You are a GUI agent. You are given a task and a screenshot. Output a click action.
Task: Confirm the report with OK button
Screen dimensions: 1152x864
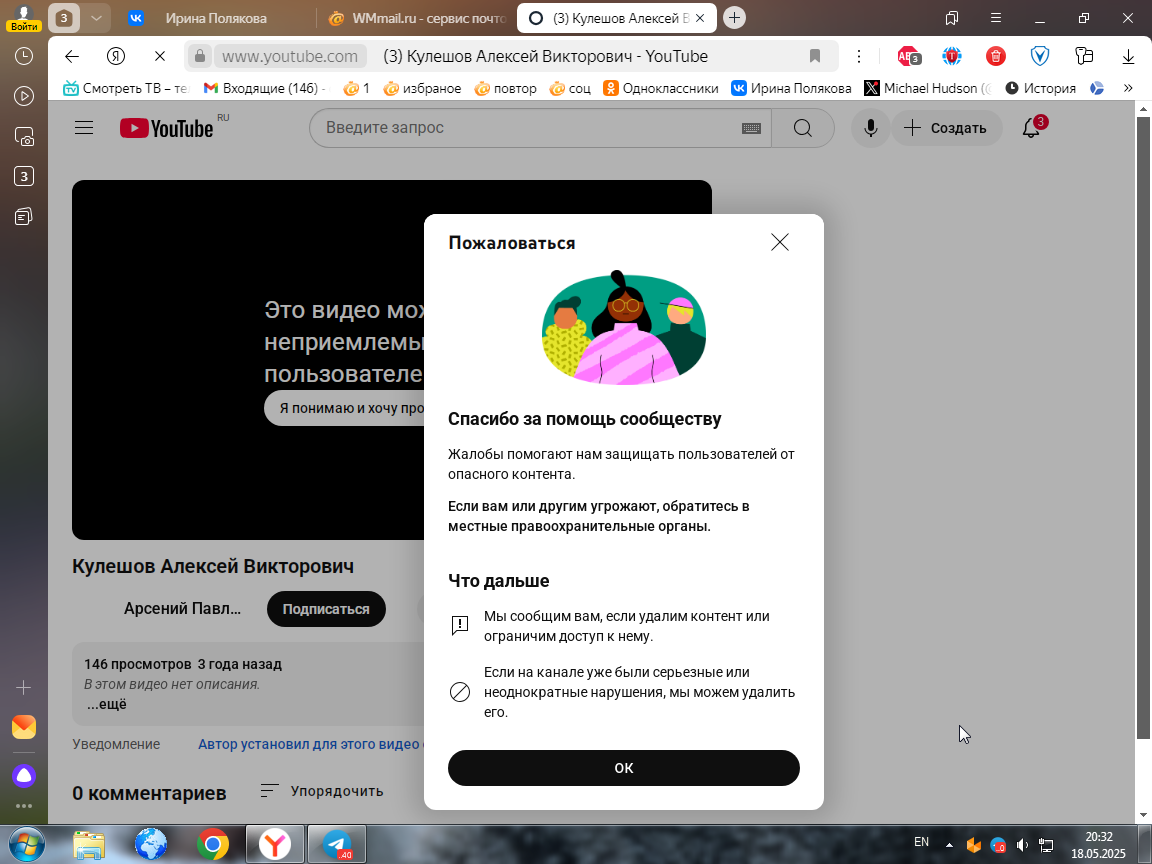click(x=624, y=768)
